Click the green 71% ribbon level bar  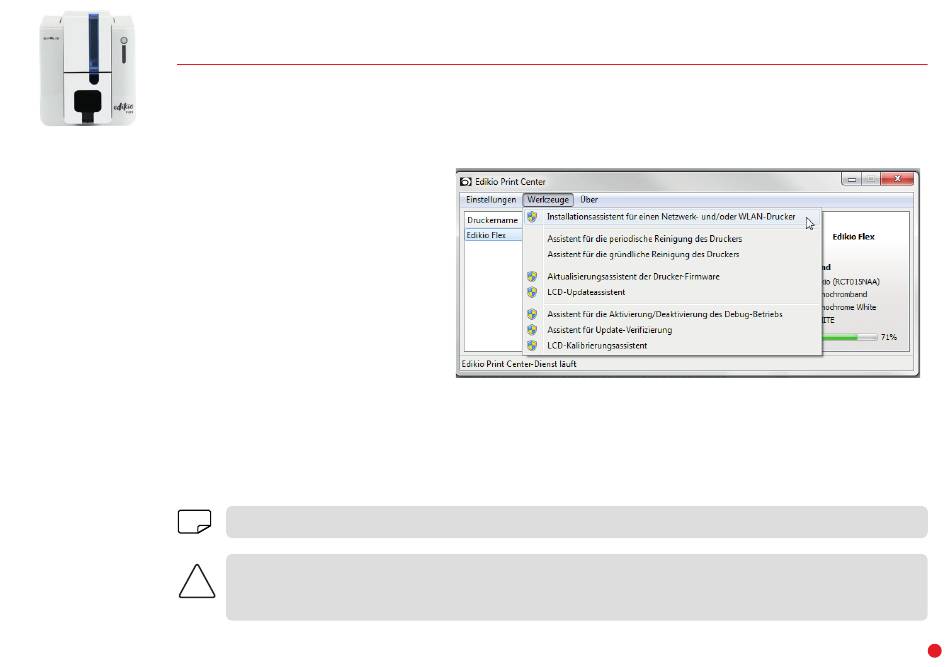click(848, 338)
